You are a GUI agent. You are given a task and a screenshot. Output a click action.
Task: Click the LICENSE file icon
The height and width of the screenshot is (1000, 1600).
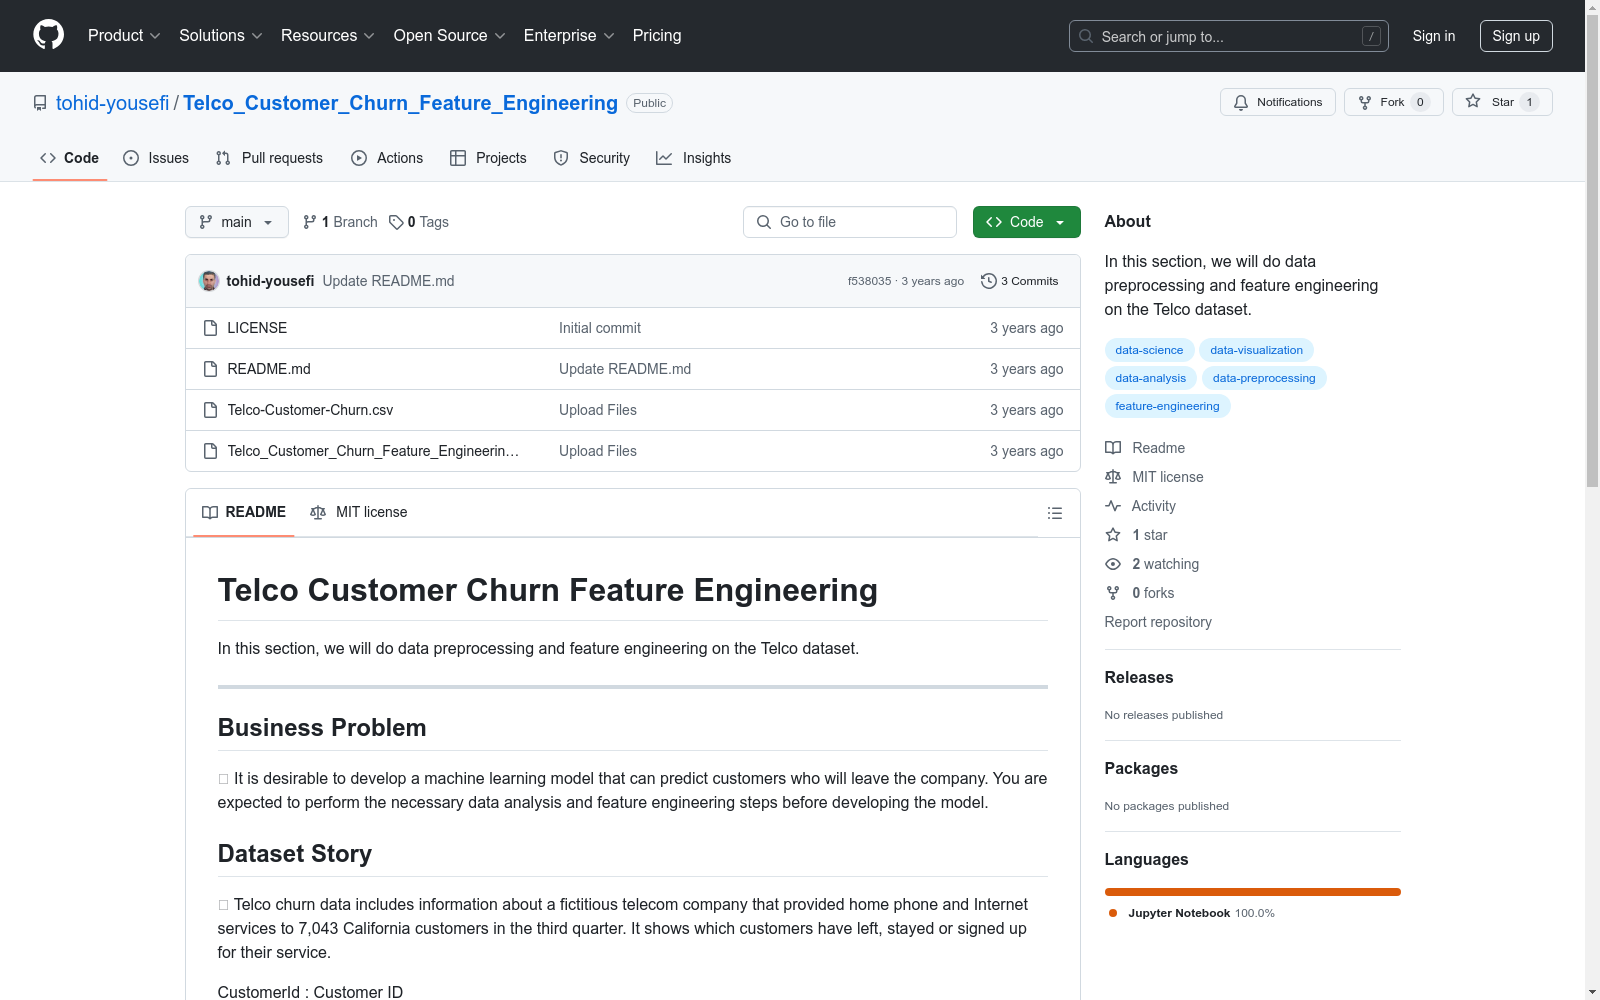point(210,328)
